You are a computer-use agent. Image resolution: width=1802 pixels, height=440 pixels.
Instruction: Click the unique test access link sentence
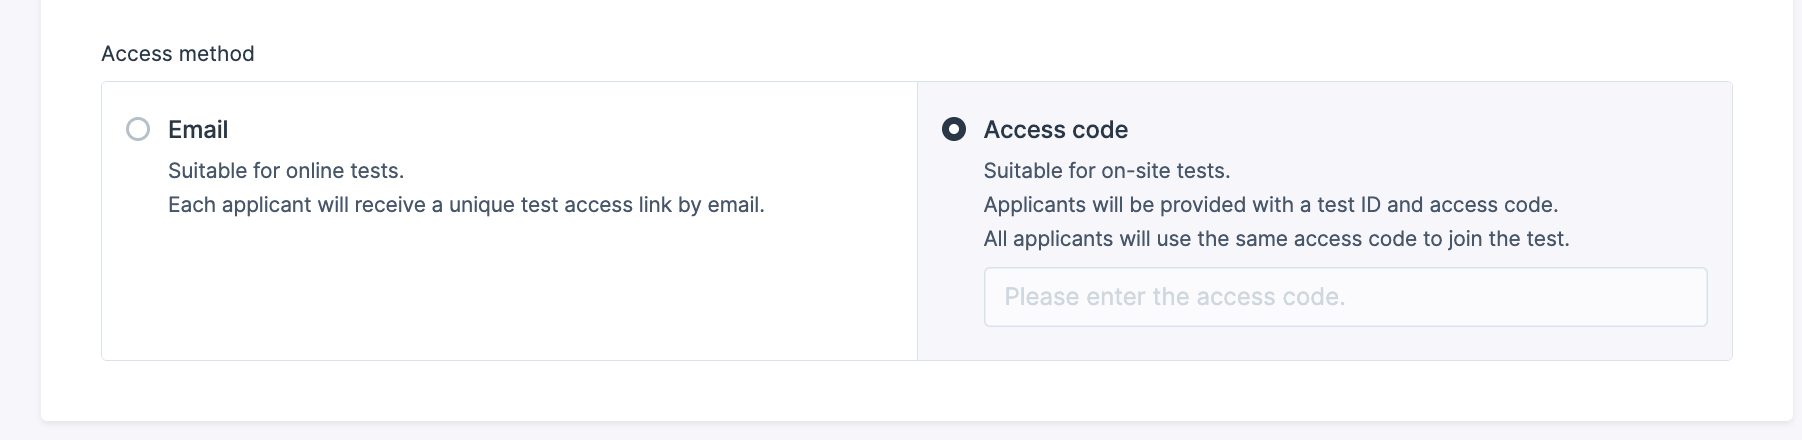tap(466, 205)
